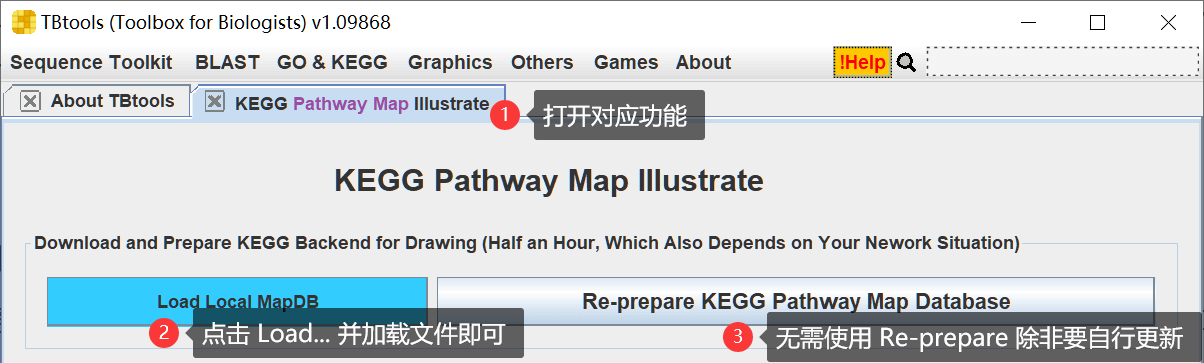
Task: Minimize the TBtools window
Action: (1029, 22)
